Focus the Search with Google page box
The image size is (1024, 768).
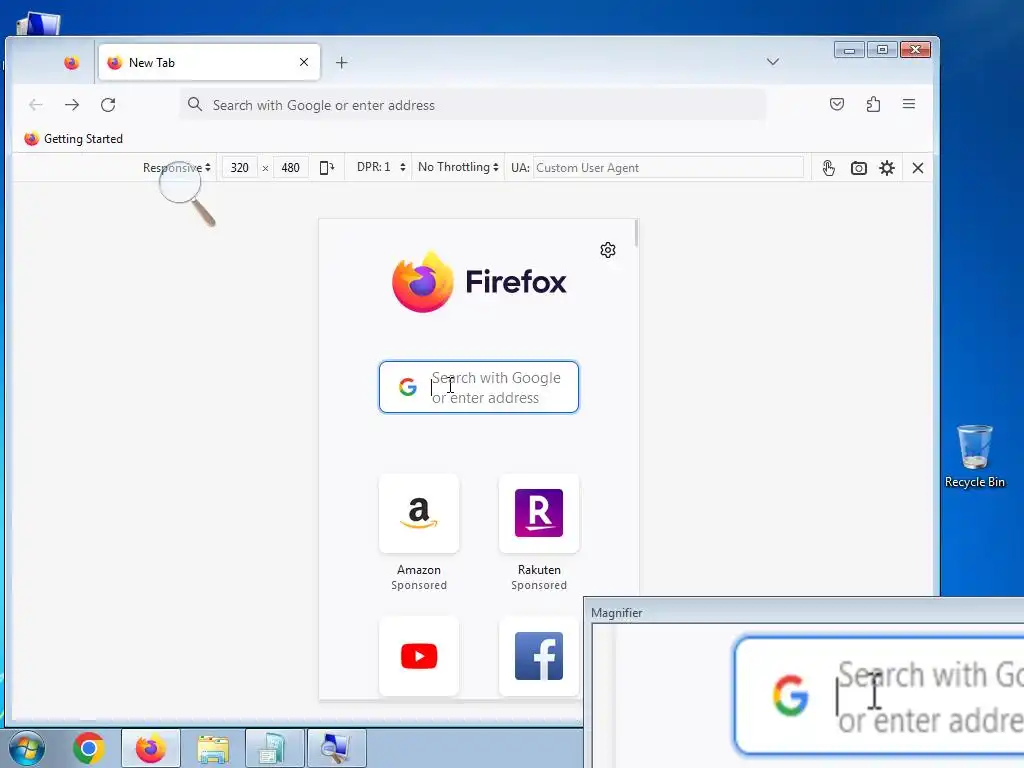479,387
